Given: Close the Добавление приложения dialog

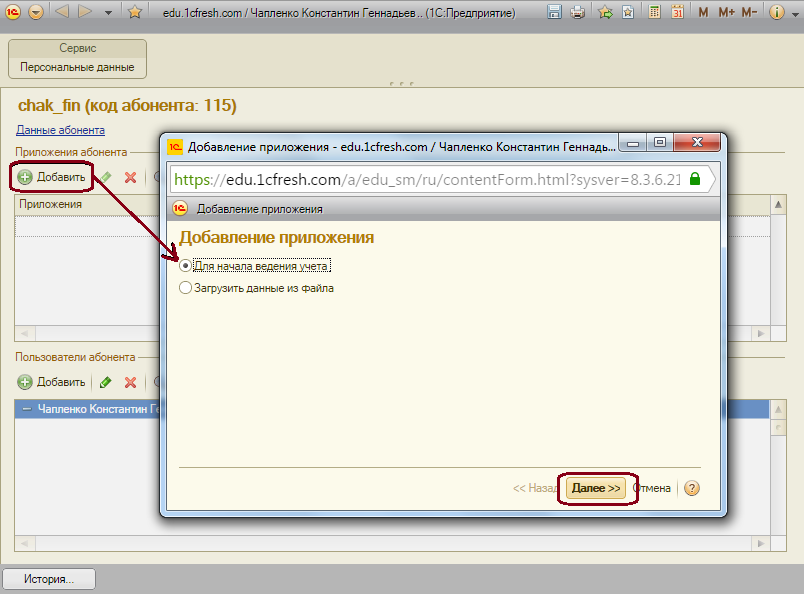Looking at the screenshot, I should pyautogui.click(x=697, y=143).
